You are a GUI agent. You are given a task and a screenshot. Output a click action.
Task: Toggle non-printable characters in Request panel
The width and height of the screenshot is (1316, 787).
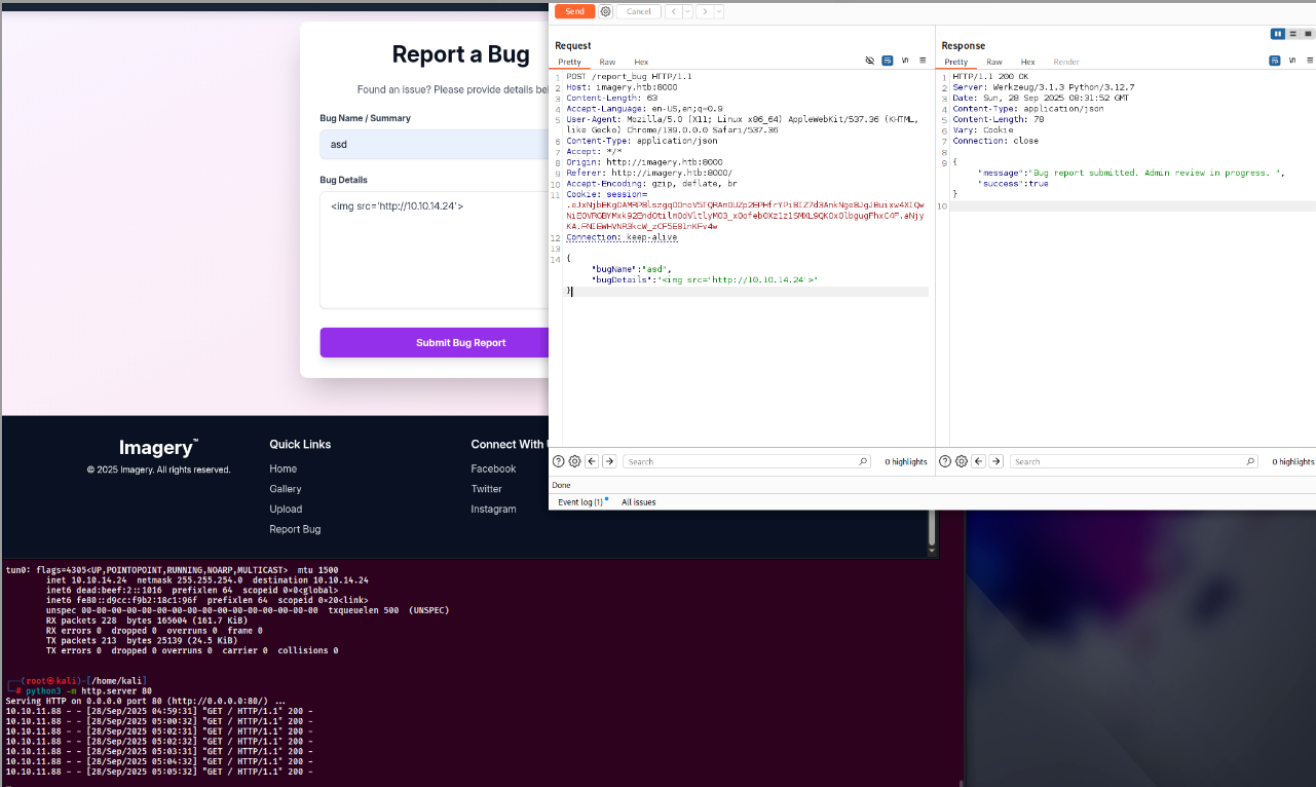coord(905,61)
